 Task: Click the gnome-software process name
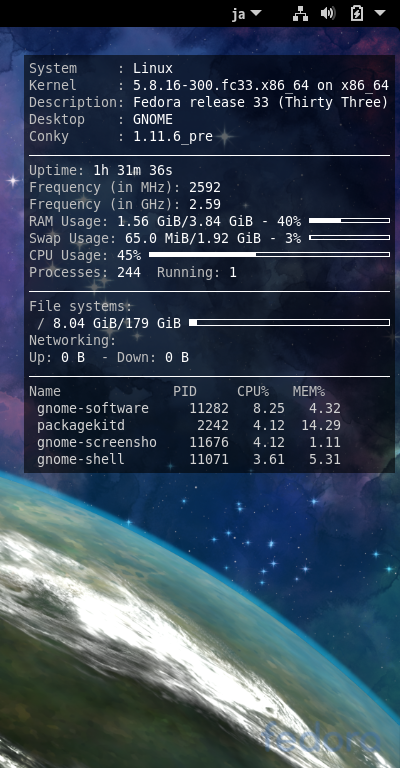click(x=93, y=408)
